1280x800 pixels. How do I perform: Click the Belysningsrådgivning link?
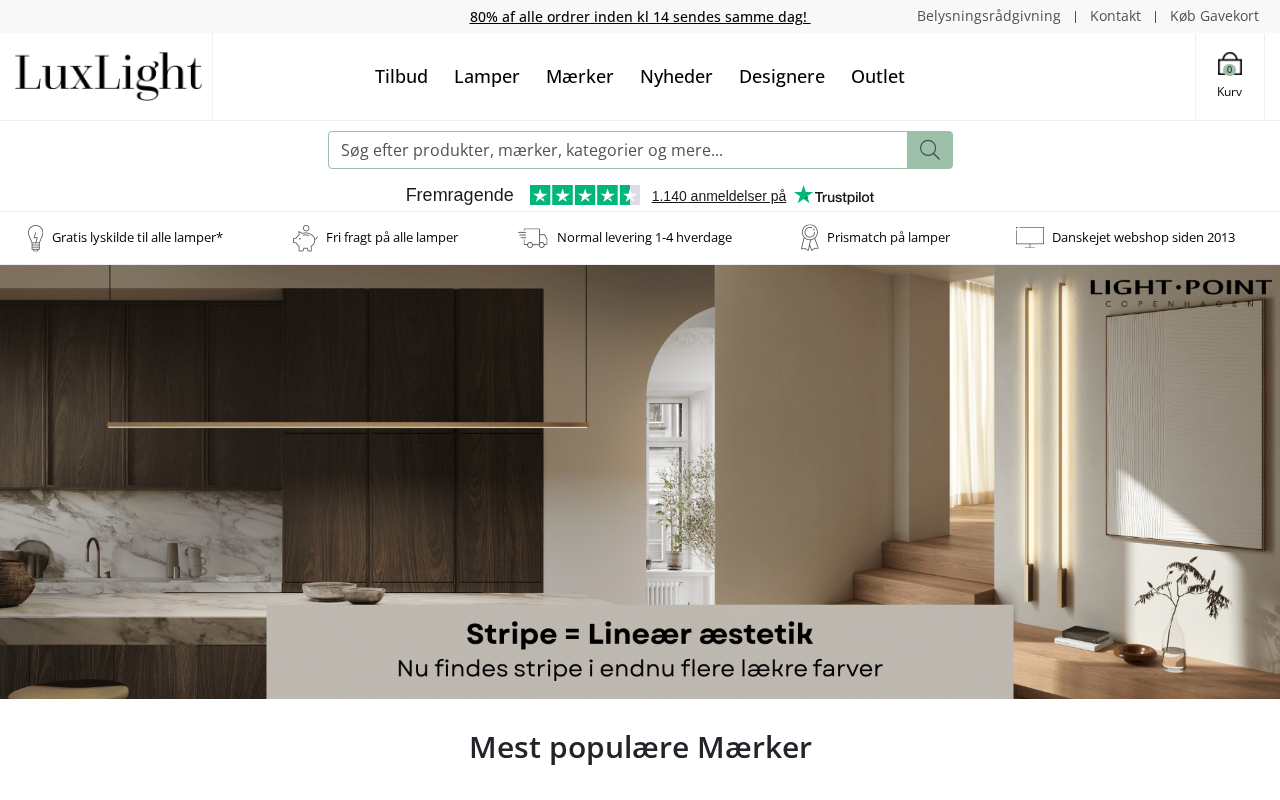[989, 16]
